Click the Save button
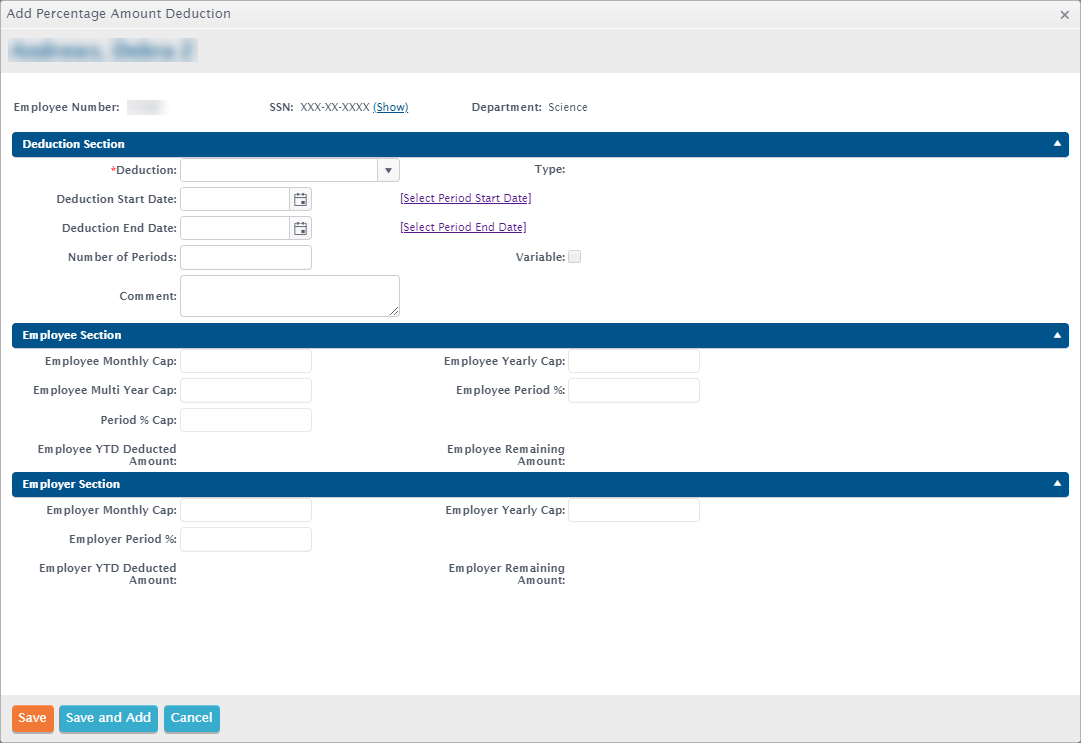This screenshot has width=1081, height=743. pyautogui.click(x=32, y=718)
